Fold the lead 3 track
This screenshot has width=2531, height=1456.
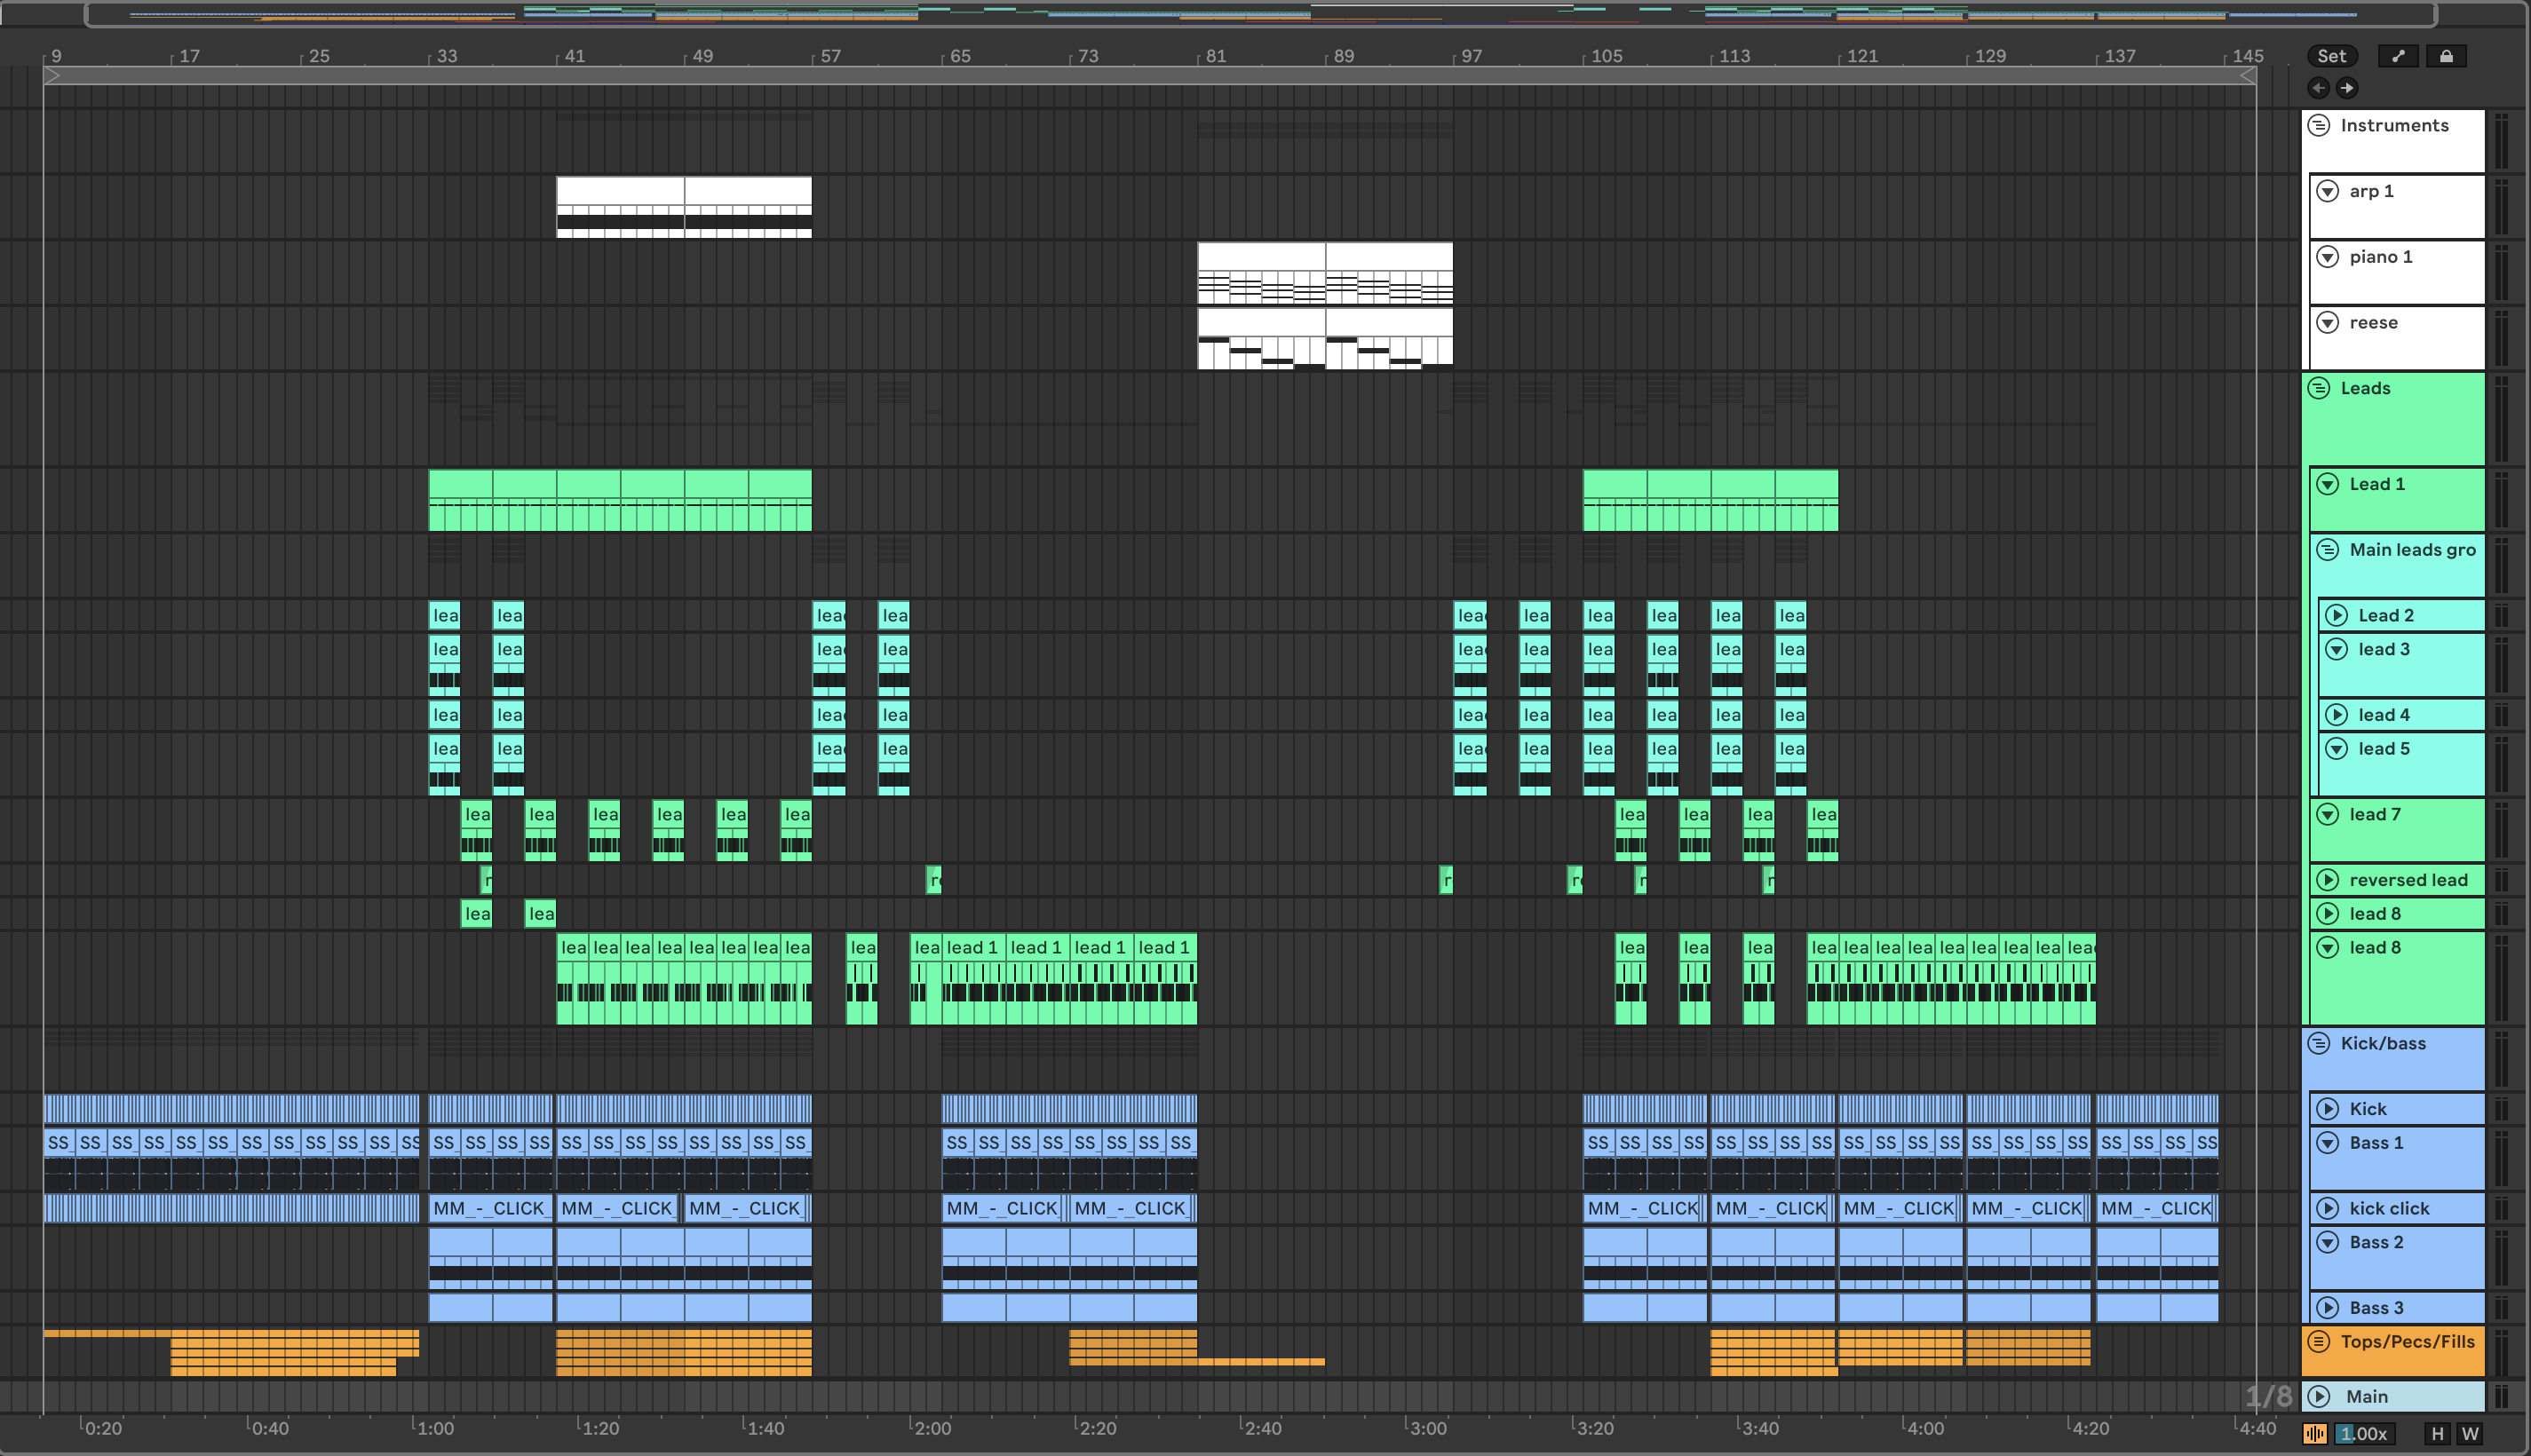click(2337, 649)
